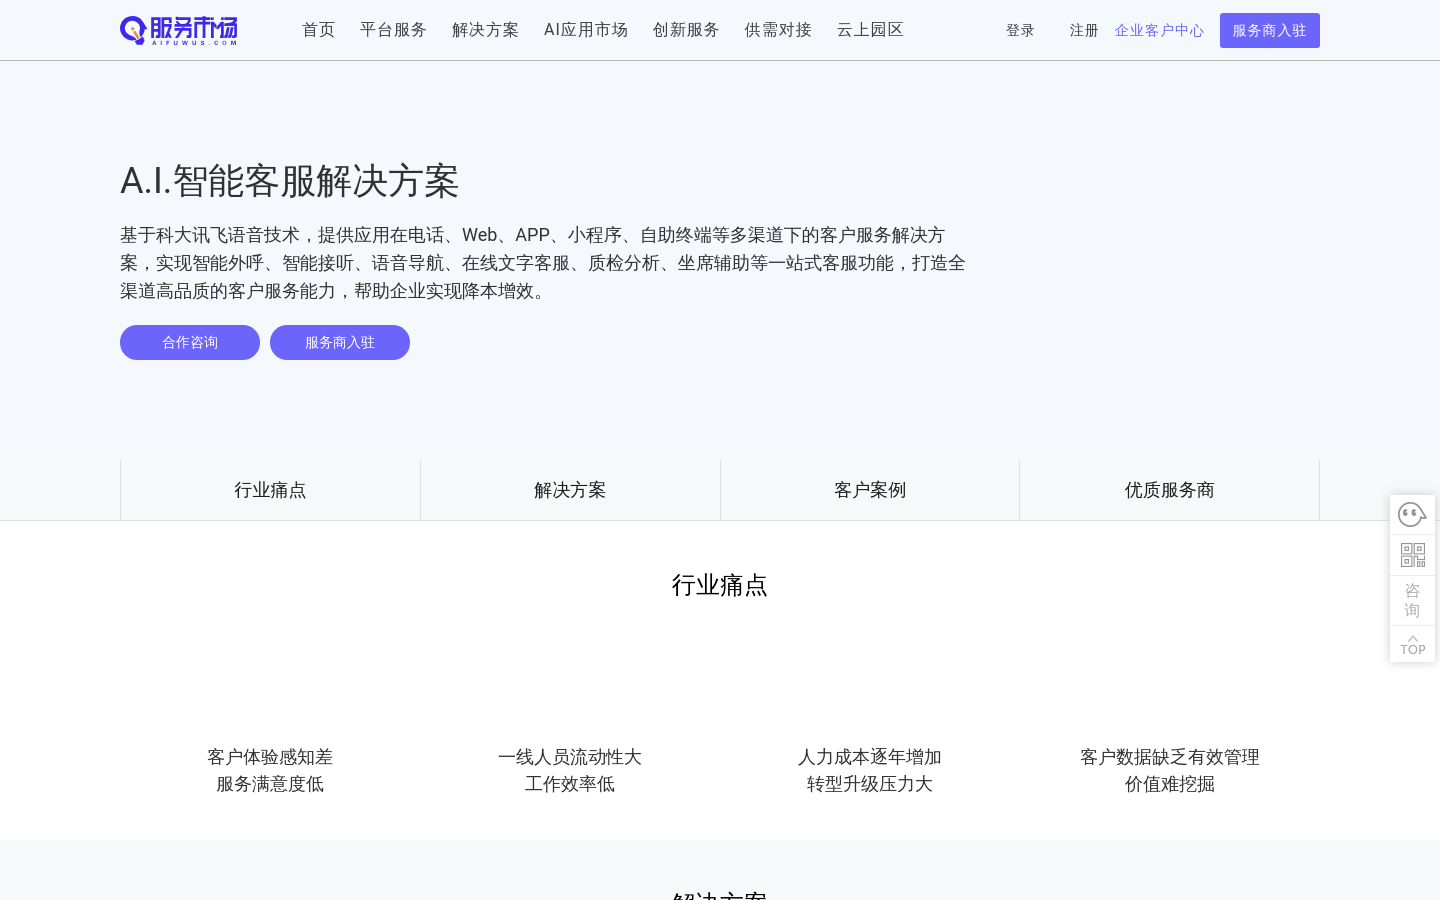Open the 解决方案 navigation menu item
The width and height of the screenshot is (1440, 900).
[x=486, y=30]
